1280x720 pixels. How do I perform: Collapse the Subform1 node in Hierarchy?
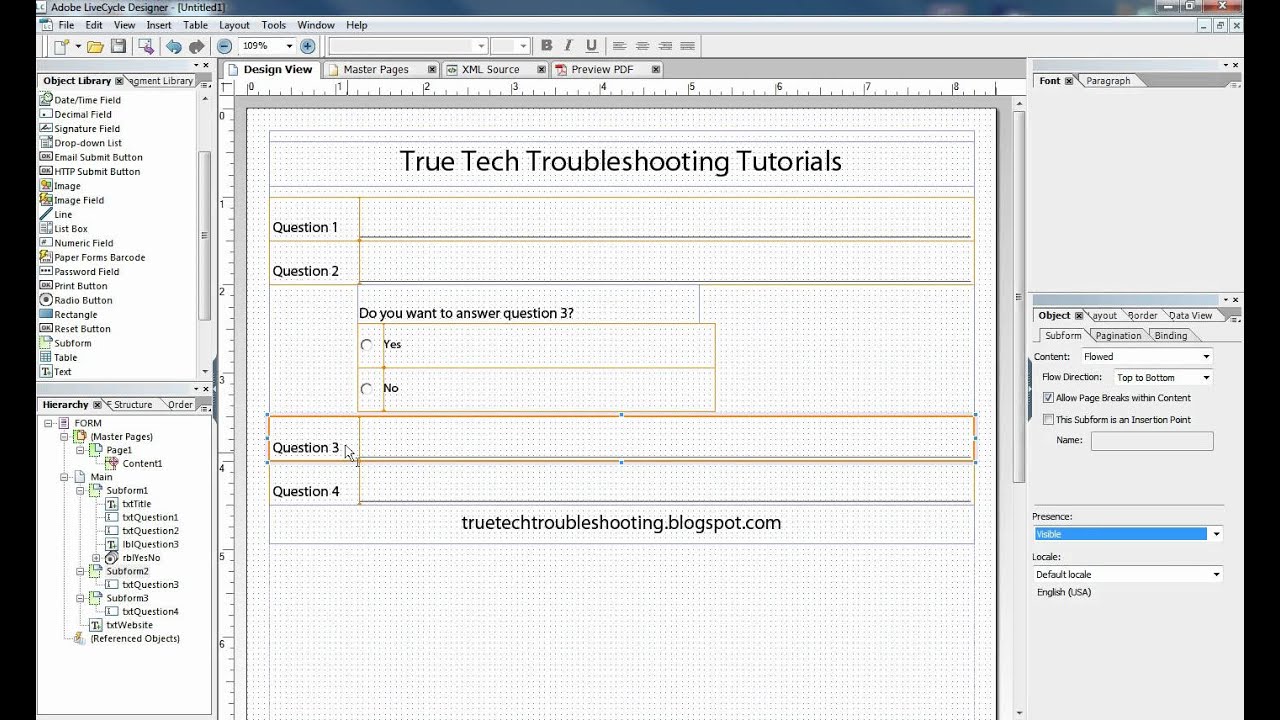pyautogui.click(x=80, y=491)
